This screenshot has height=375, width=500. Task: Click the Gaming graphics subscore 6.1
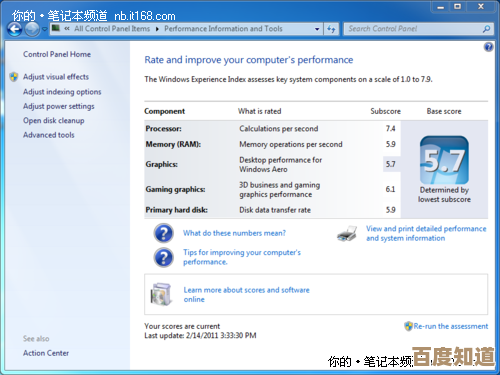pyautogui.click(x=390, y=189)
